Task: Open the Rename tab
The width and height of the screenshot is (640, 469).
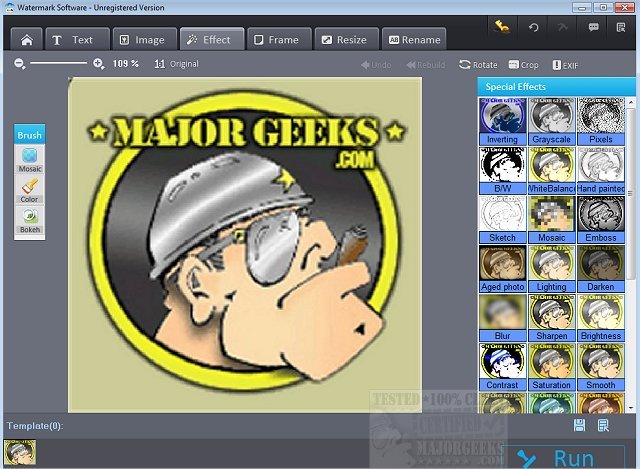Action: [x=414, y=40]
